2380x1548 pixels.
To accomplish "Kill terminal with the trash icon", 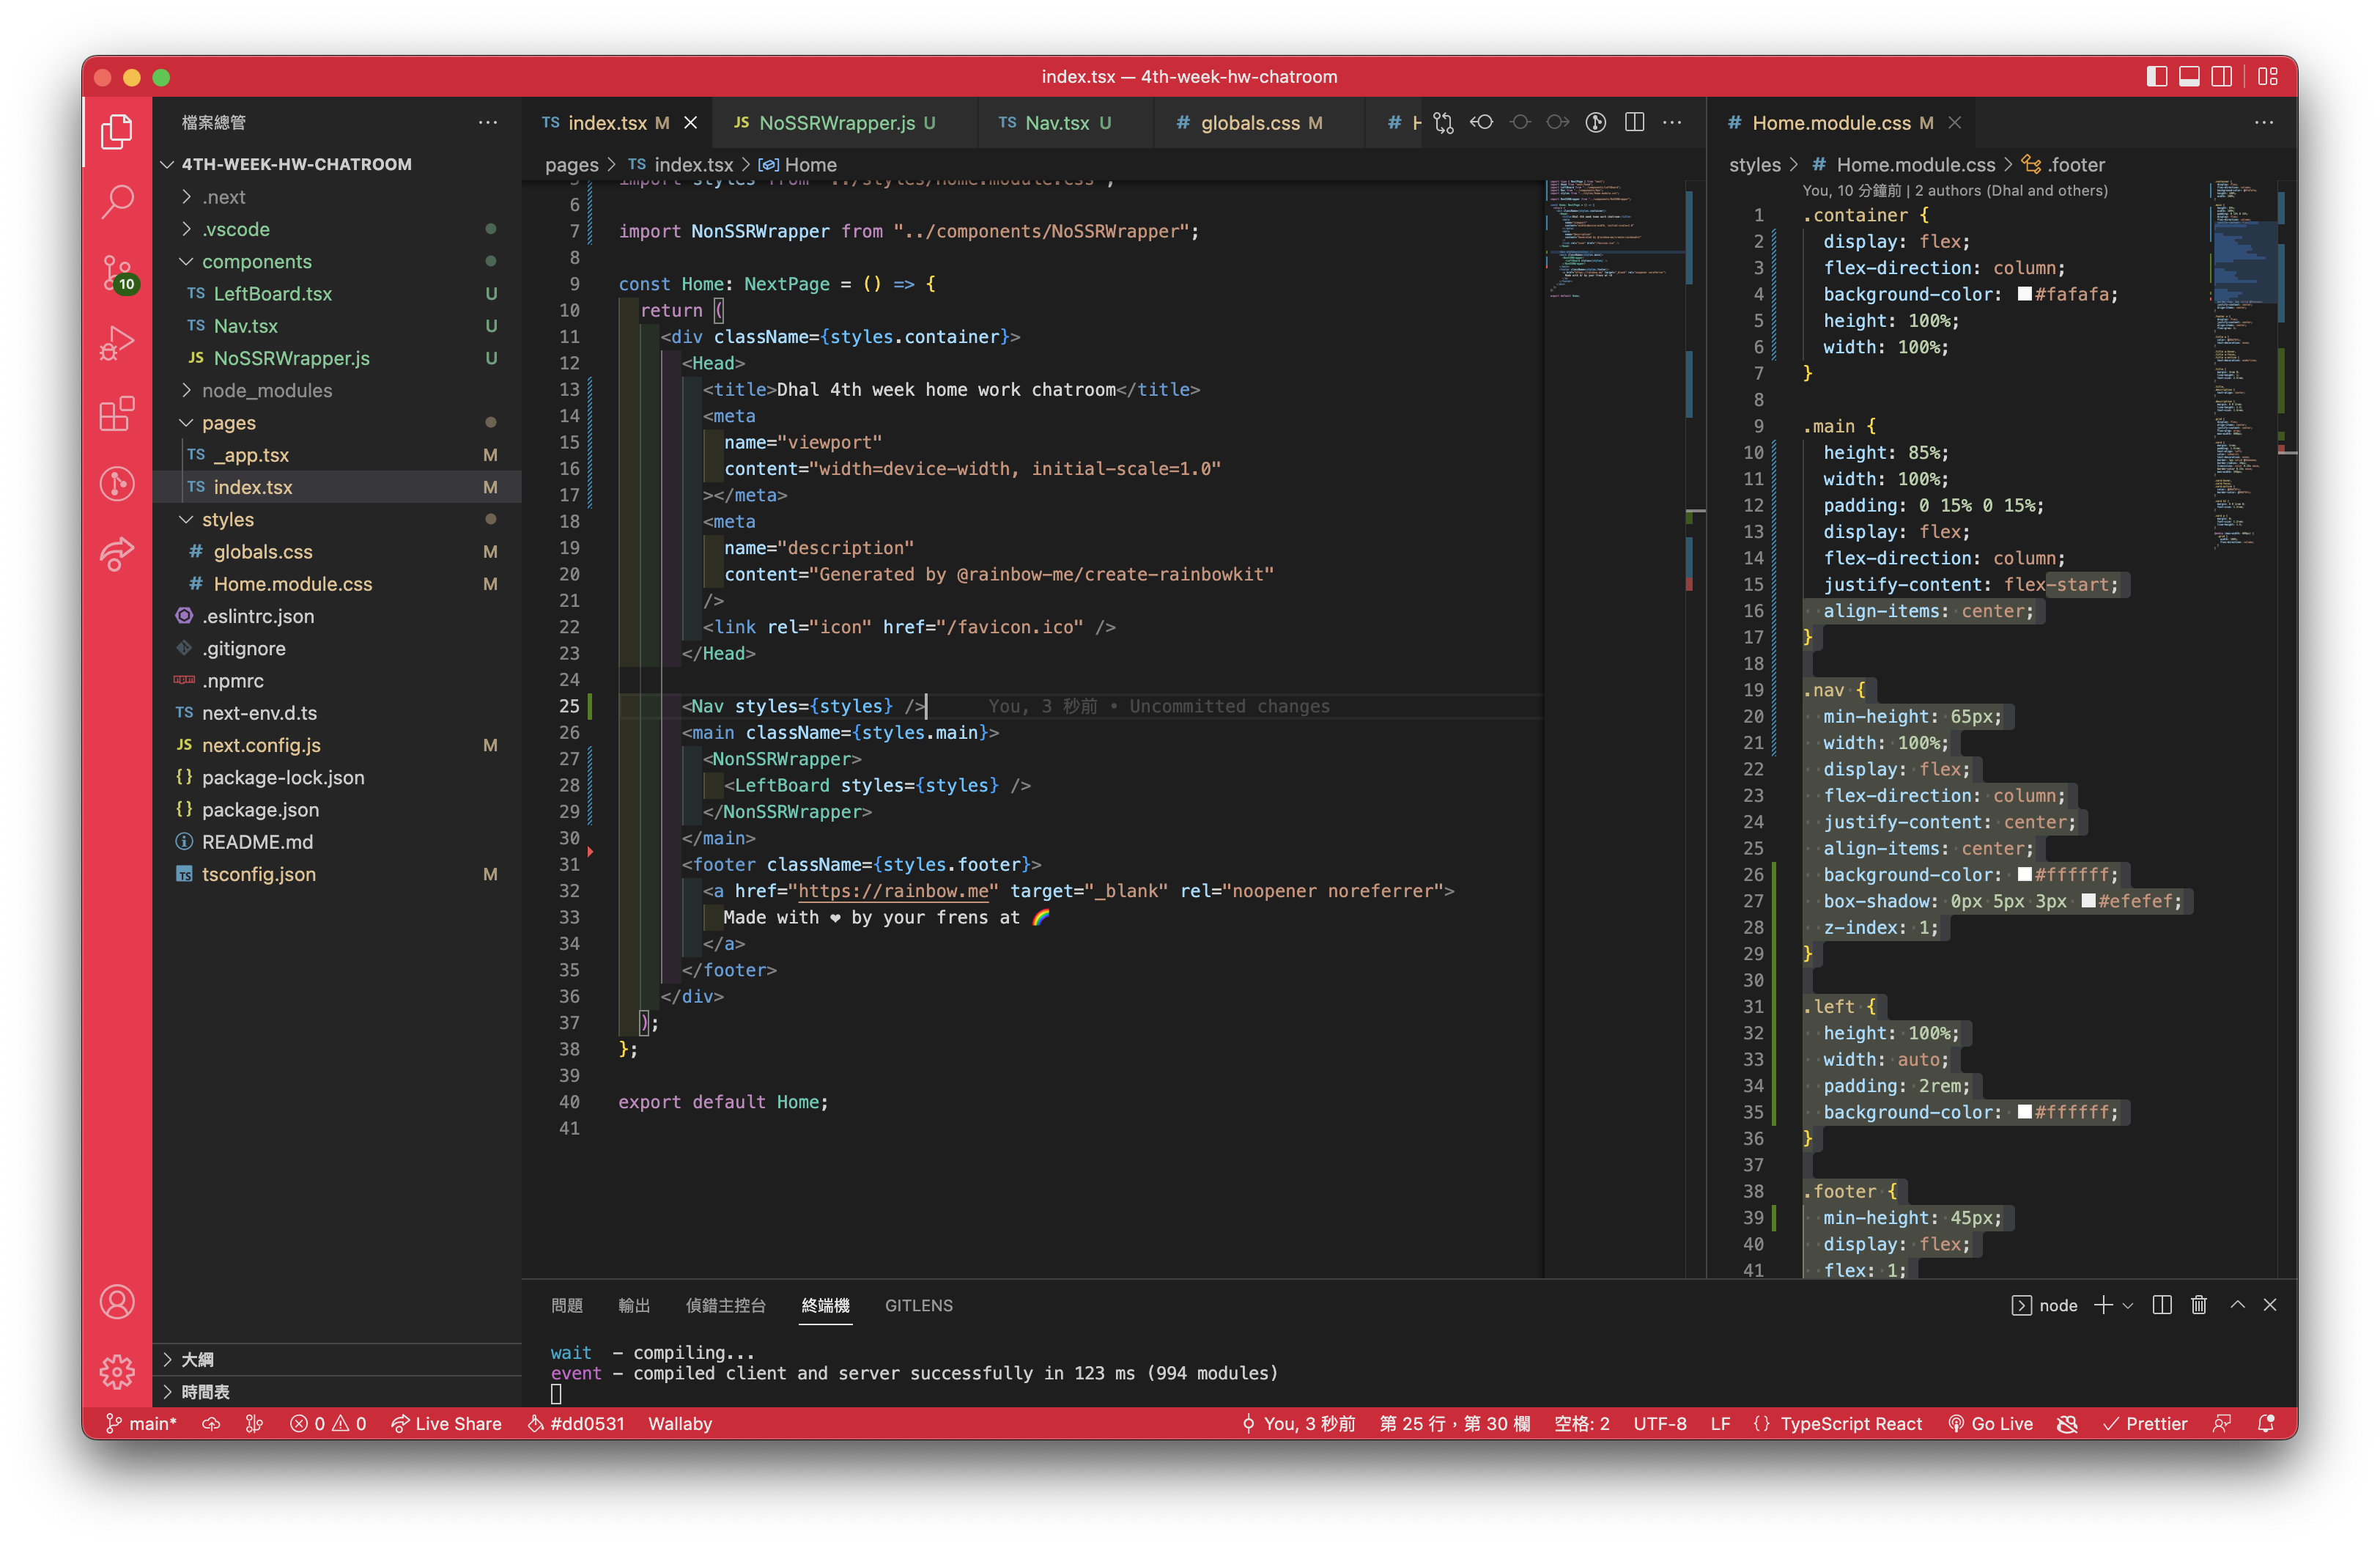I will tap(2199, 1305).
